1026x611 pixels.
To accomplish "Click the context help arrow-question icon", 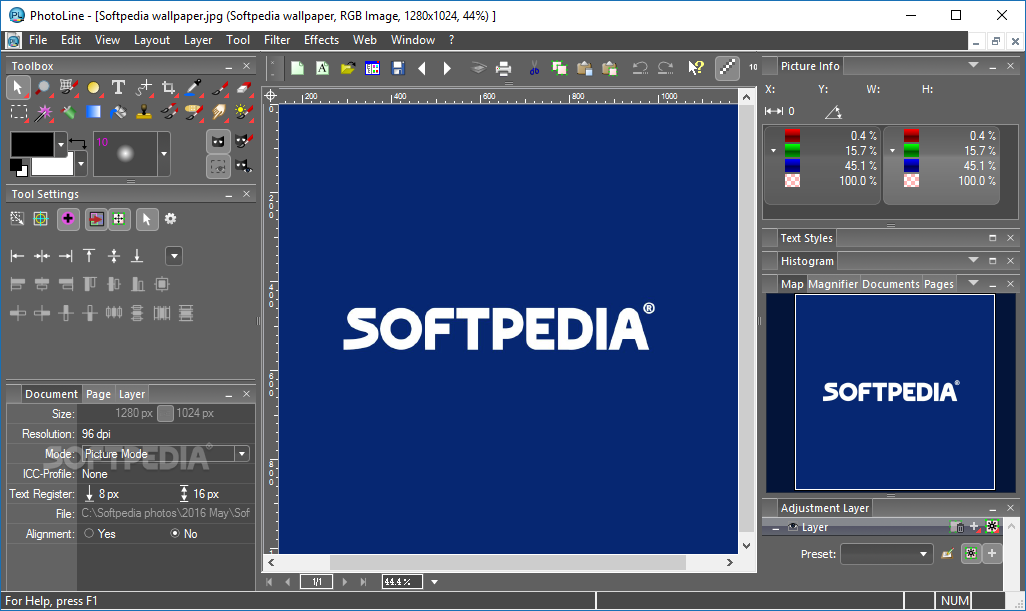I will [x=696, y=68].
